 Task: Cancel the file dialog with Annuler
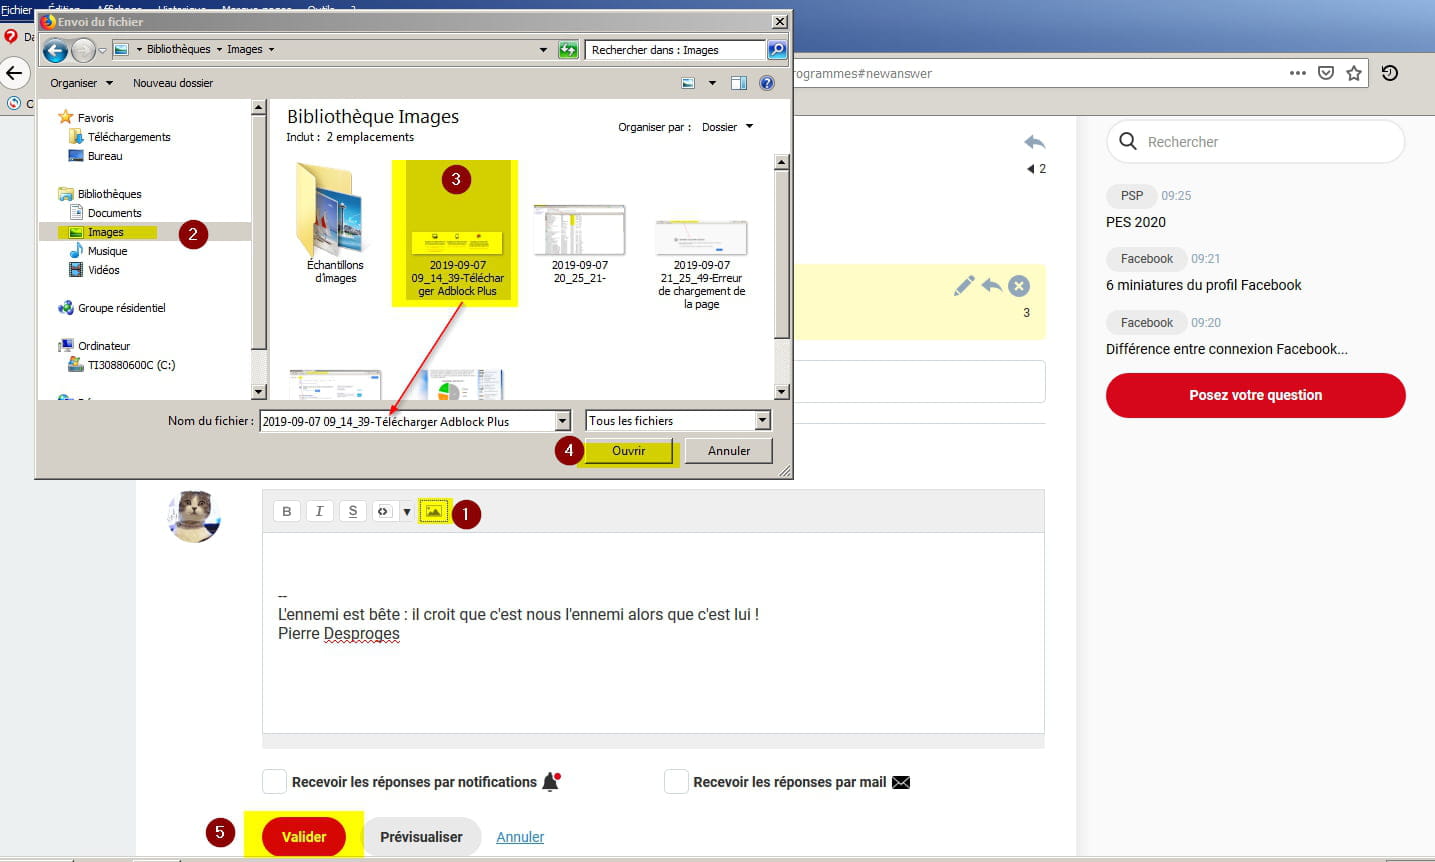(x=729, y=451)
